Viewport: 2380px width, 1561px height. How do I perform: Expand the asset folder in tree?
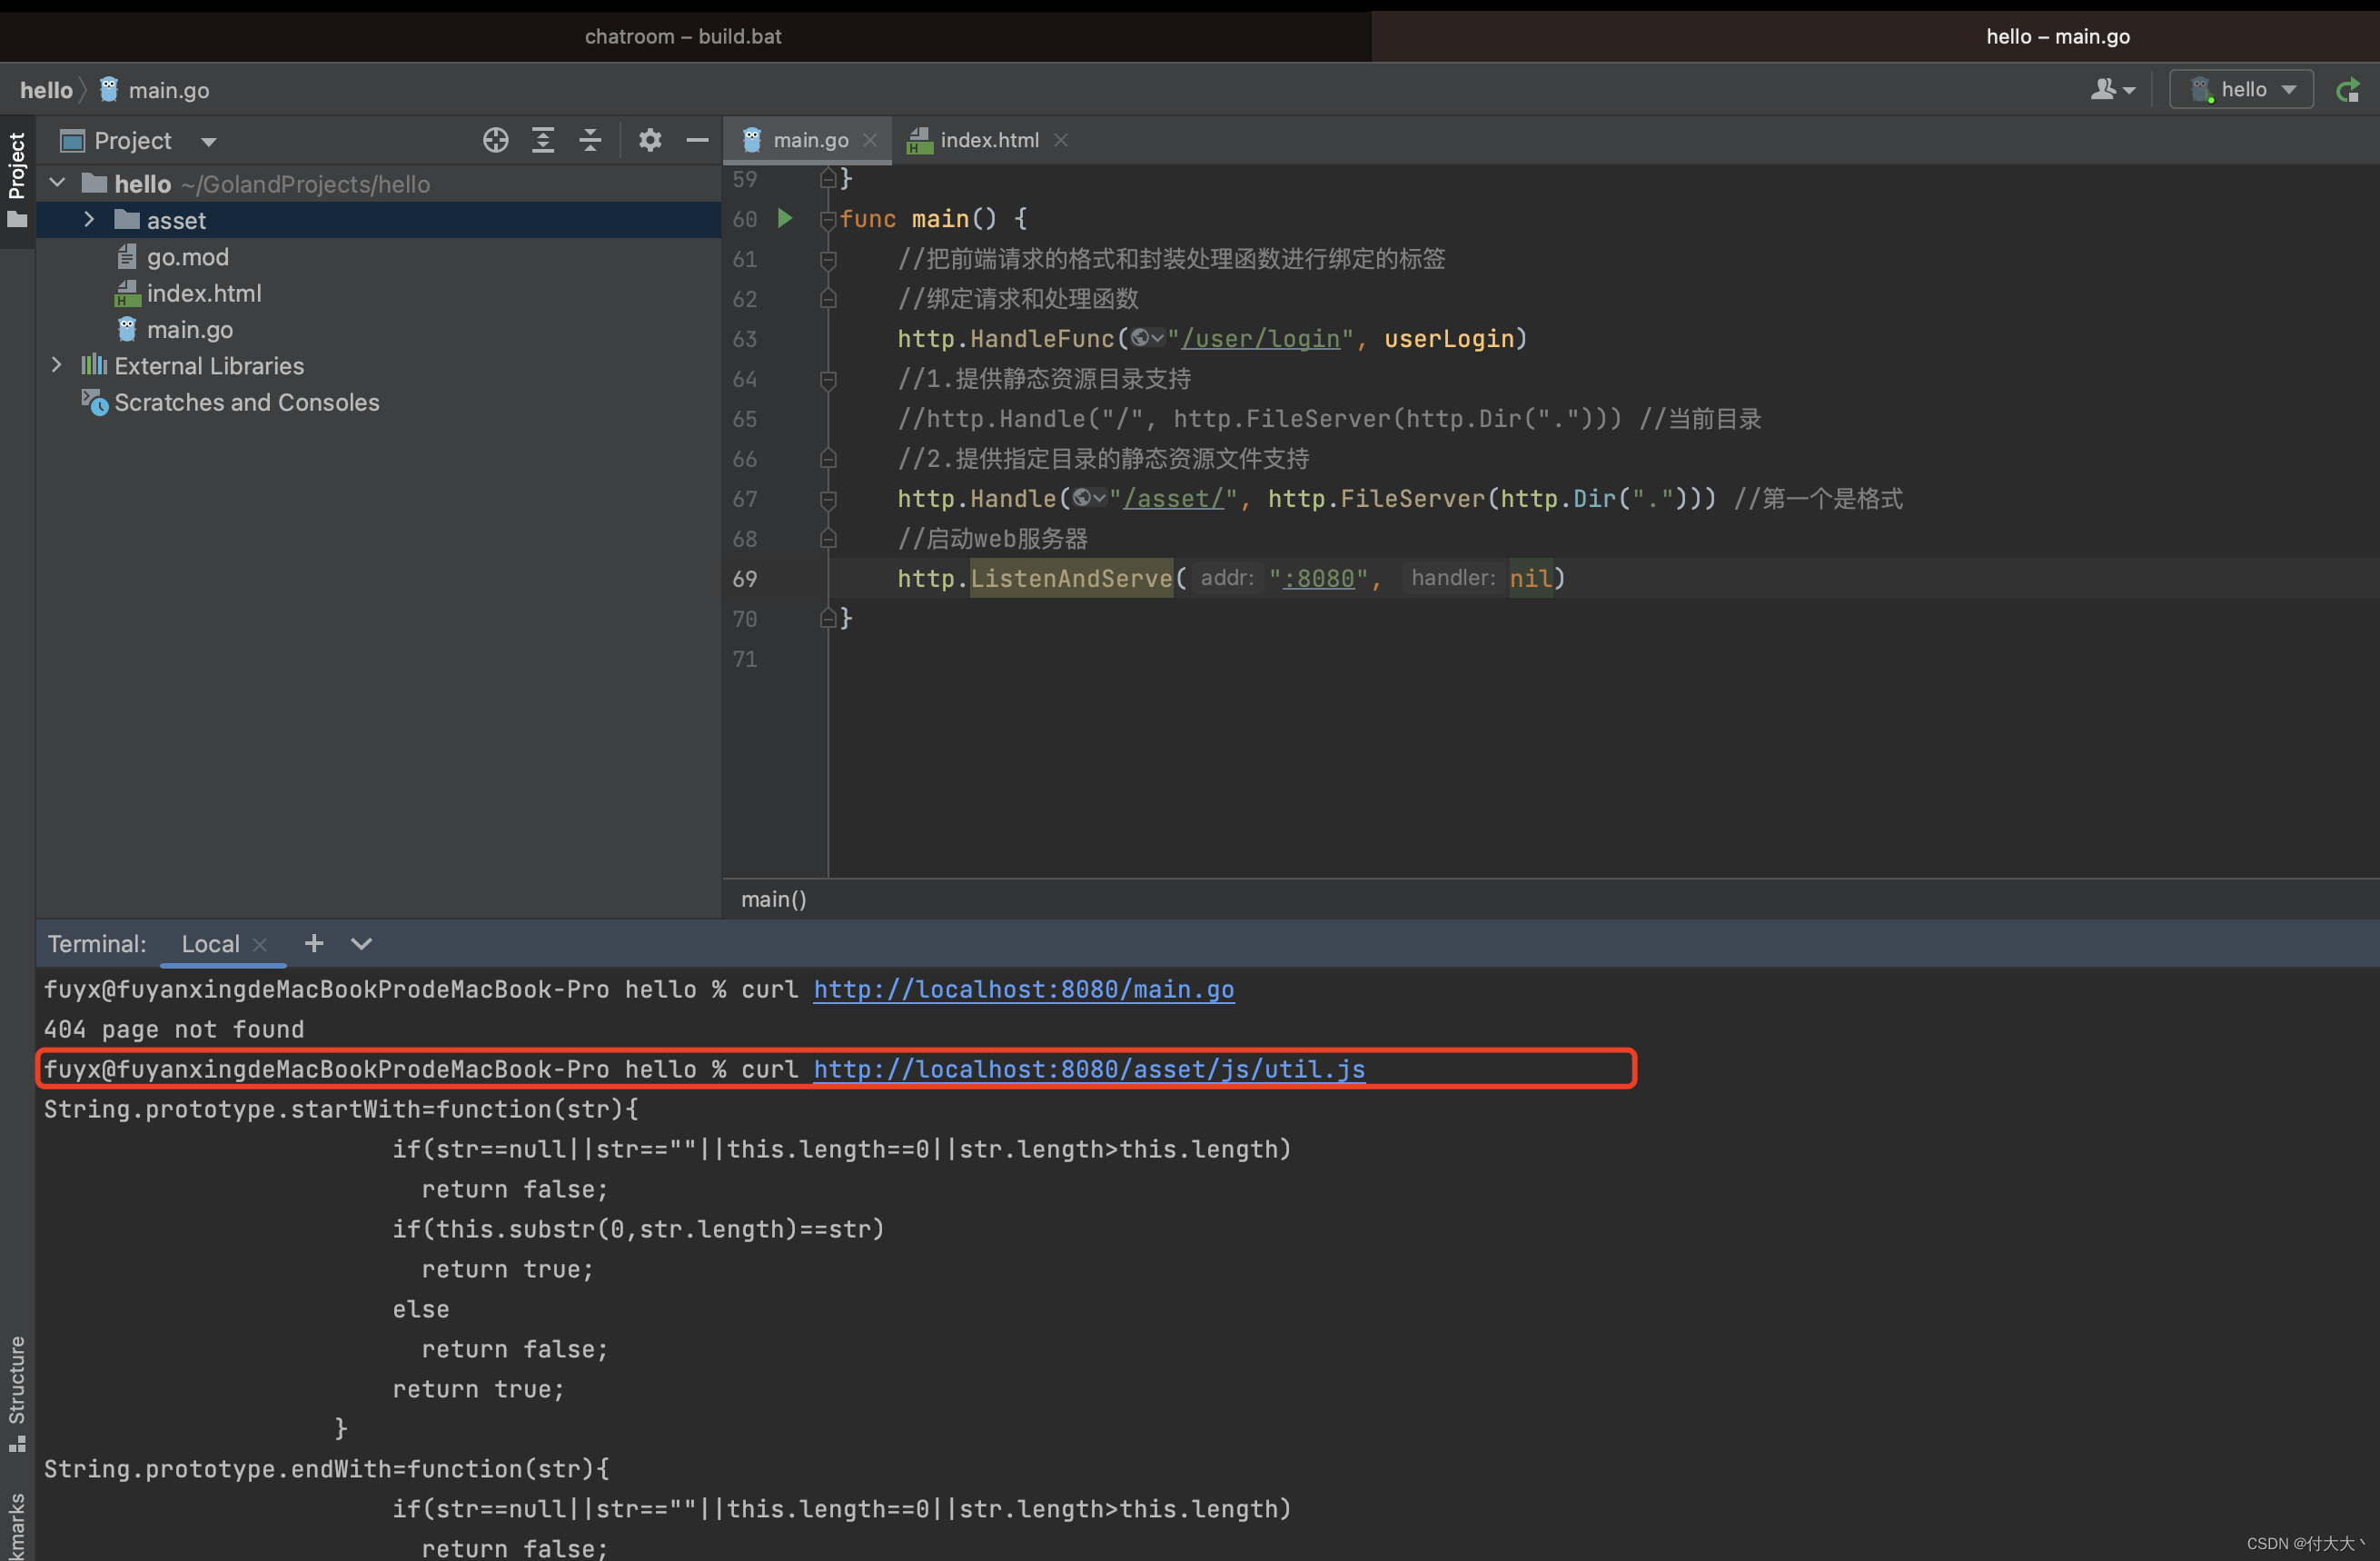[89, 220]
